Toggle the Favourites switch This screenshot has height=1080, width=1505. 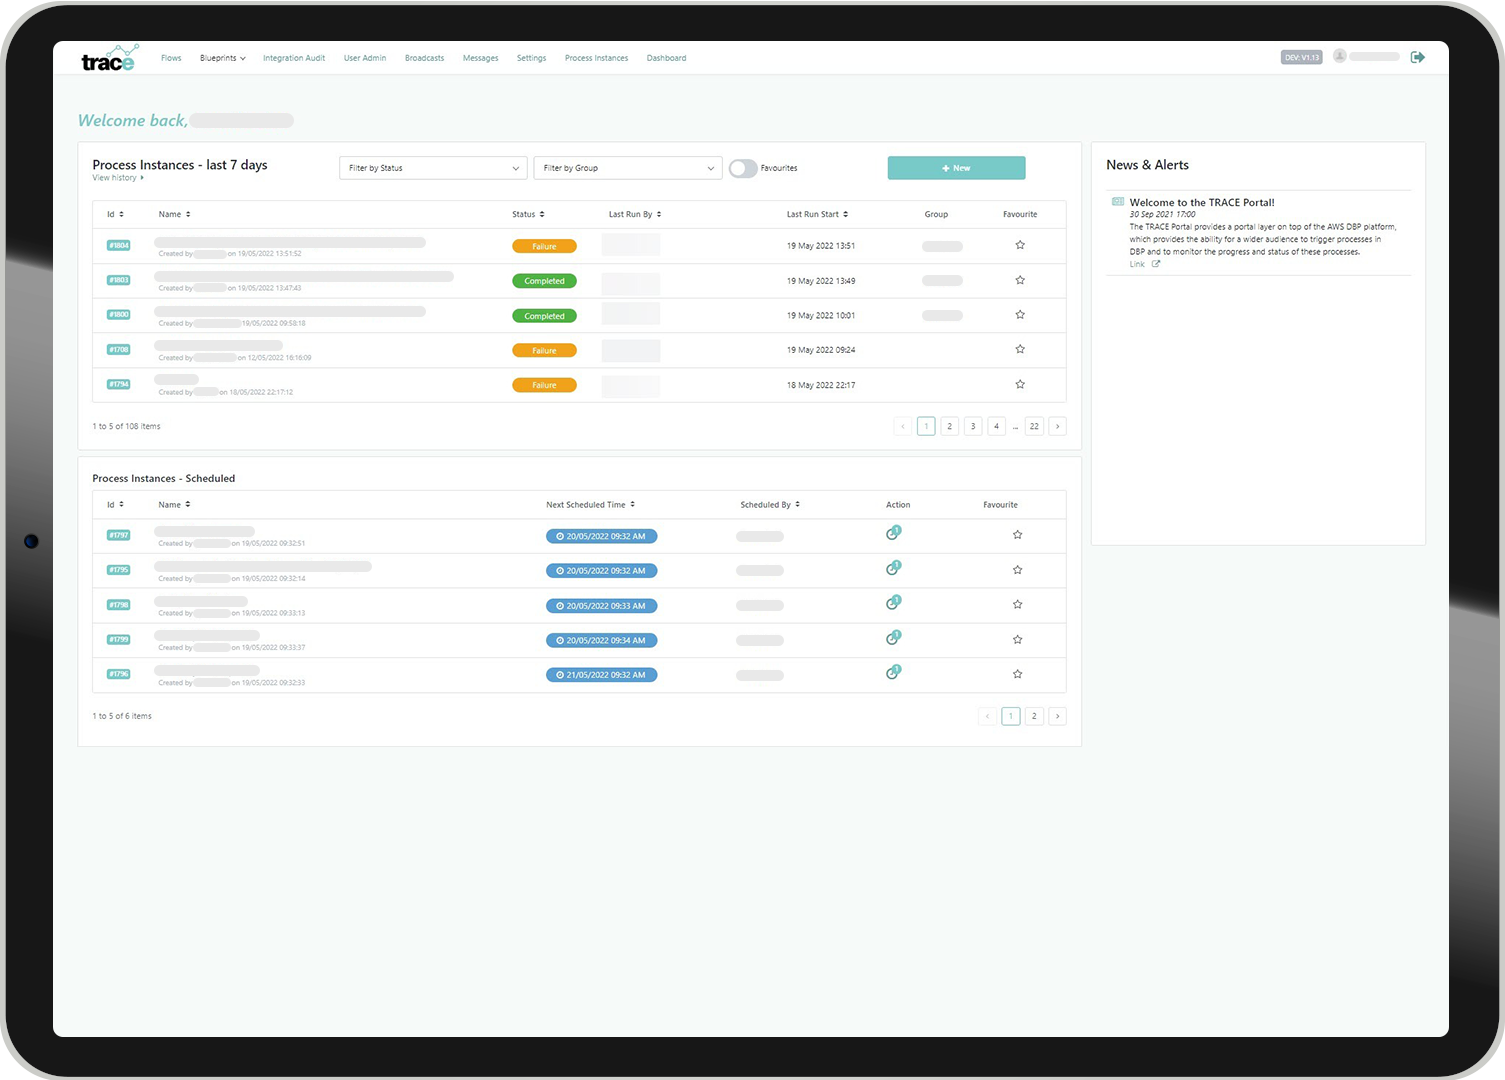pyautogui.click(x=743, y=168)
